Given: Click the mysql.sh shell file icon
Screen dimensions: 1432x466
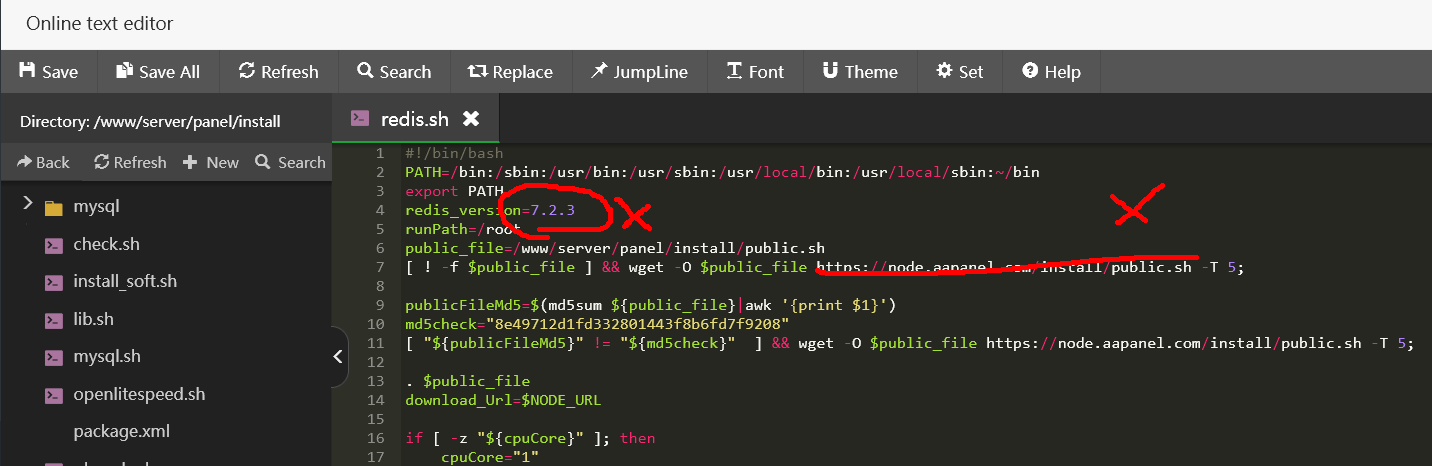Looking at the screenshot, I should (x=54, y=357).
